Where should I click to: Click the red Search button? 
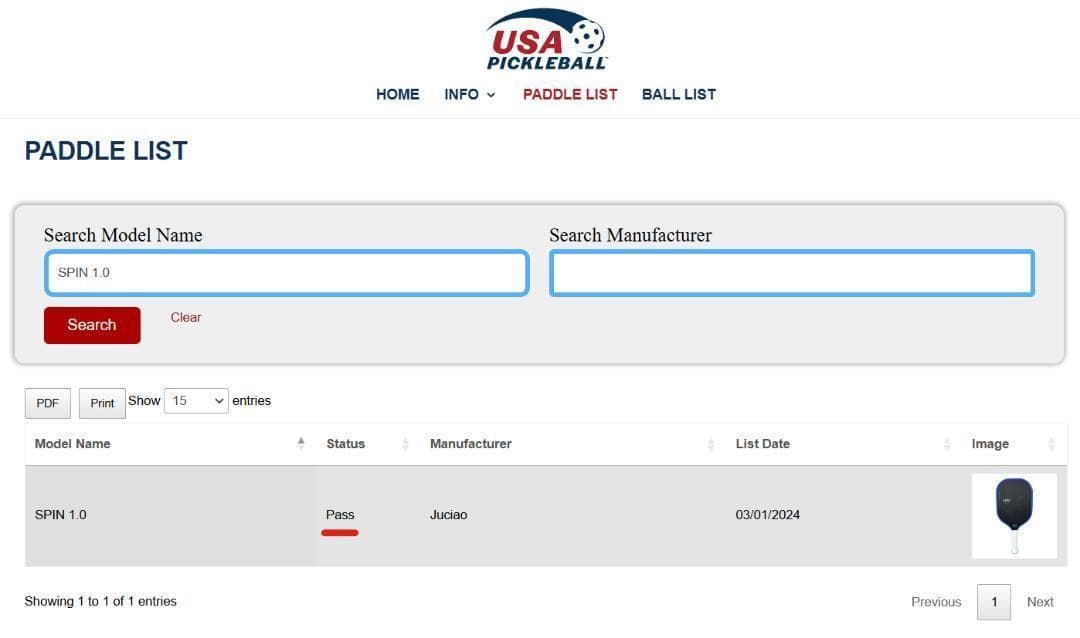[x=92, y=325]
